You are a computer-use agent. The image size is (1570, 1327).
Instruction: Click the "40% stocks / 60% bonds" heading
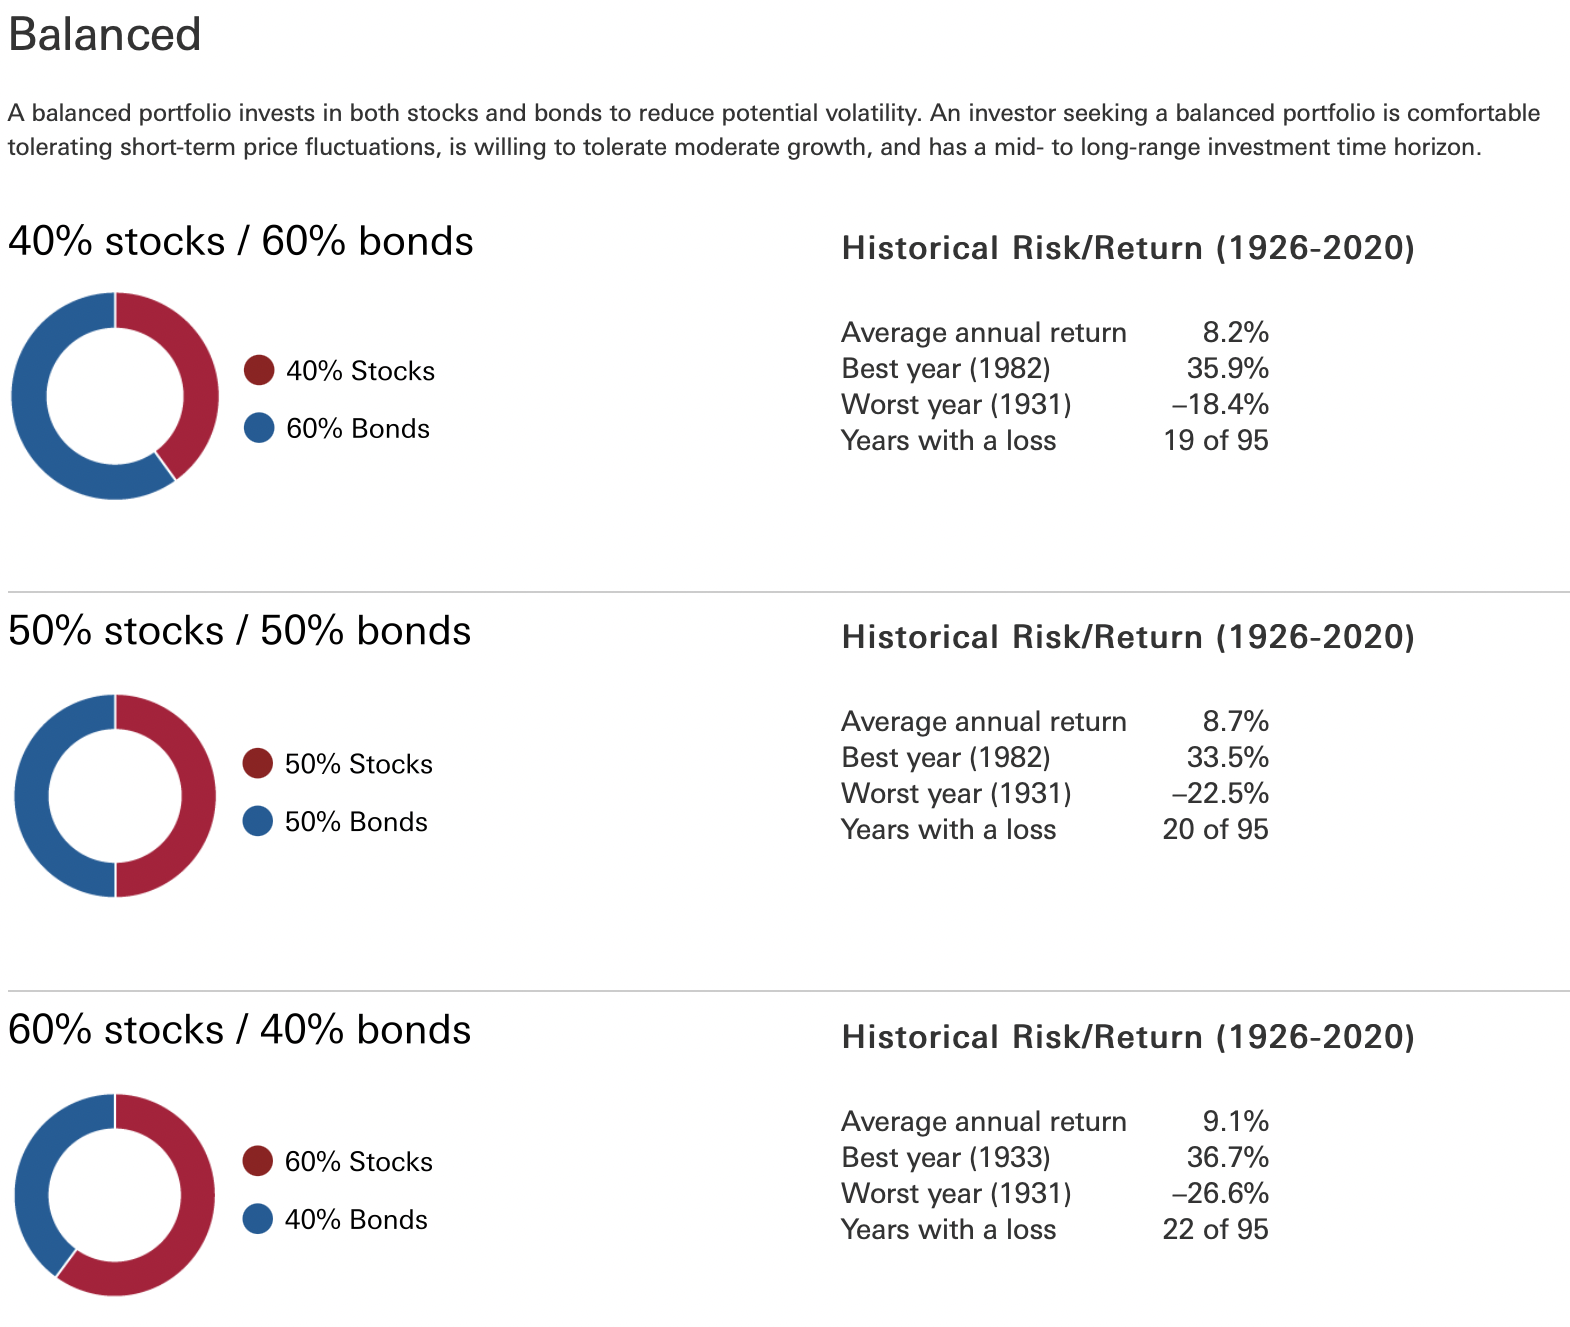(241, 242)
